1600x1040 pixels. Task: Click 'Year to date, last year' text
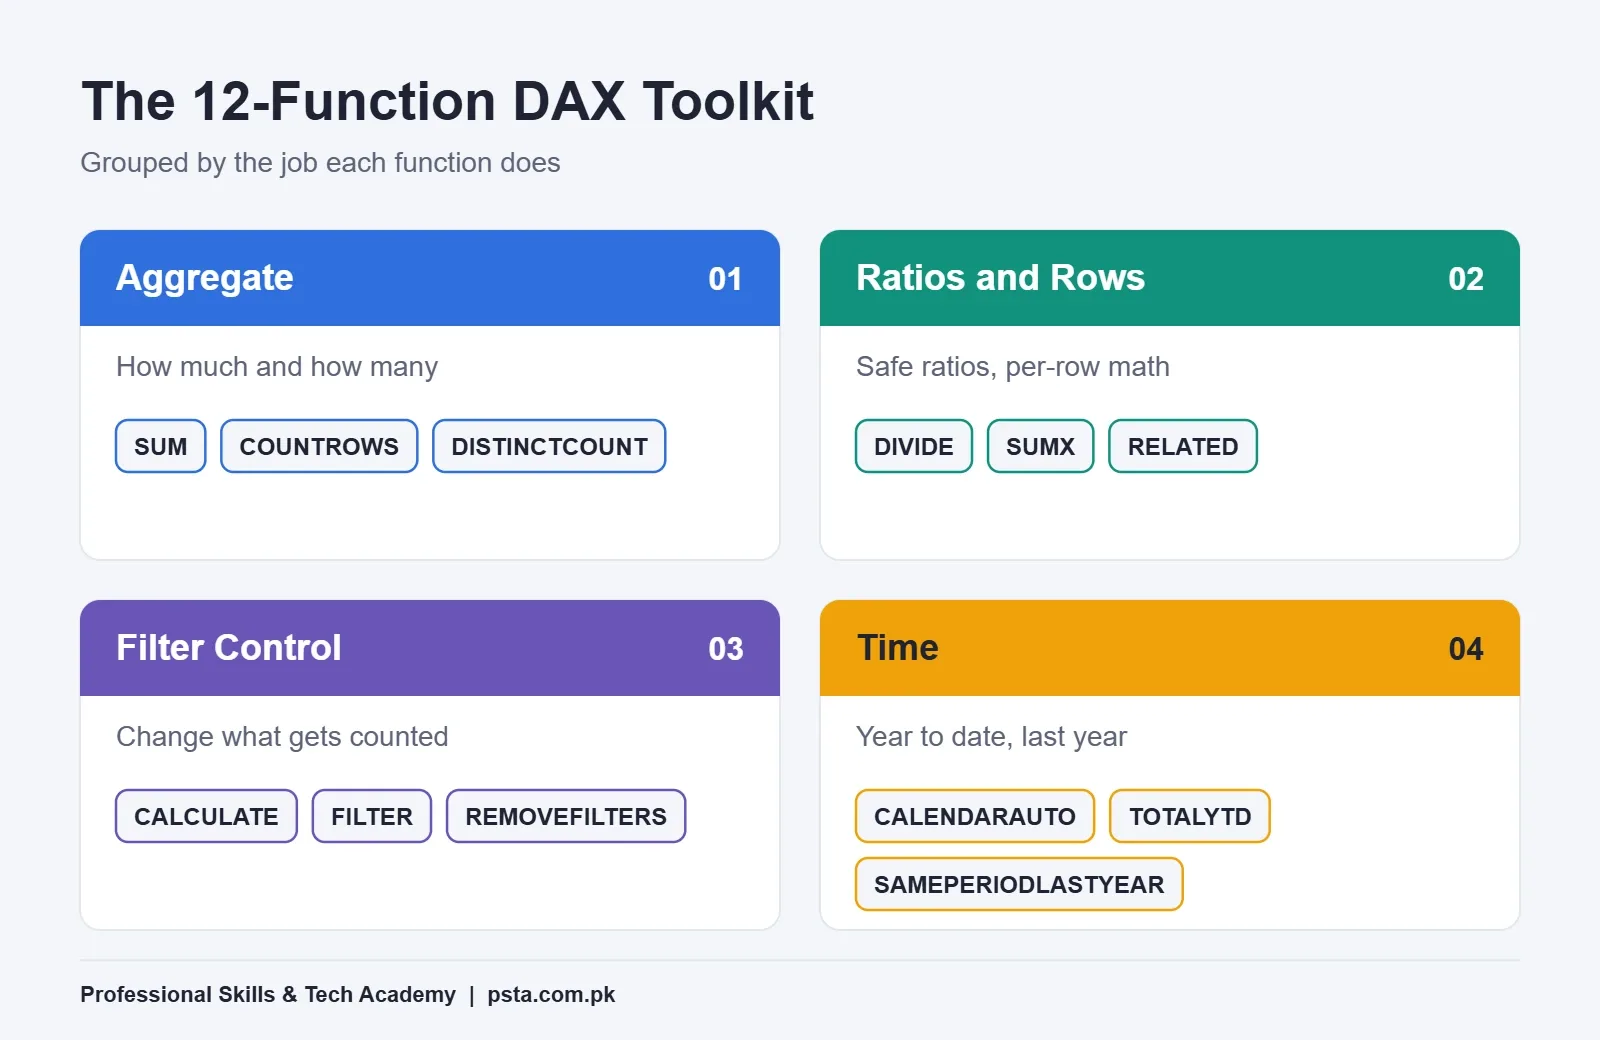tap(991, 737)
